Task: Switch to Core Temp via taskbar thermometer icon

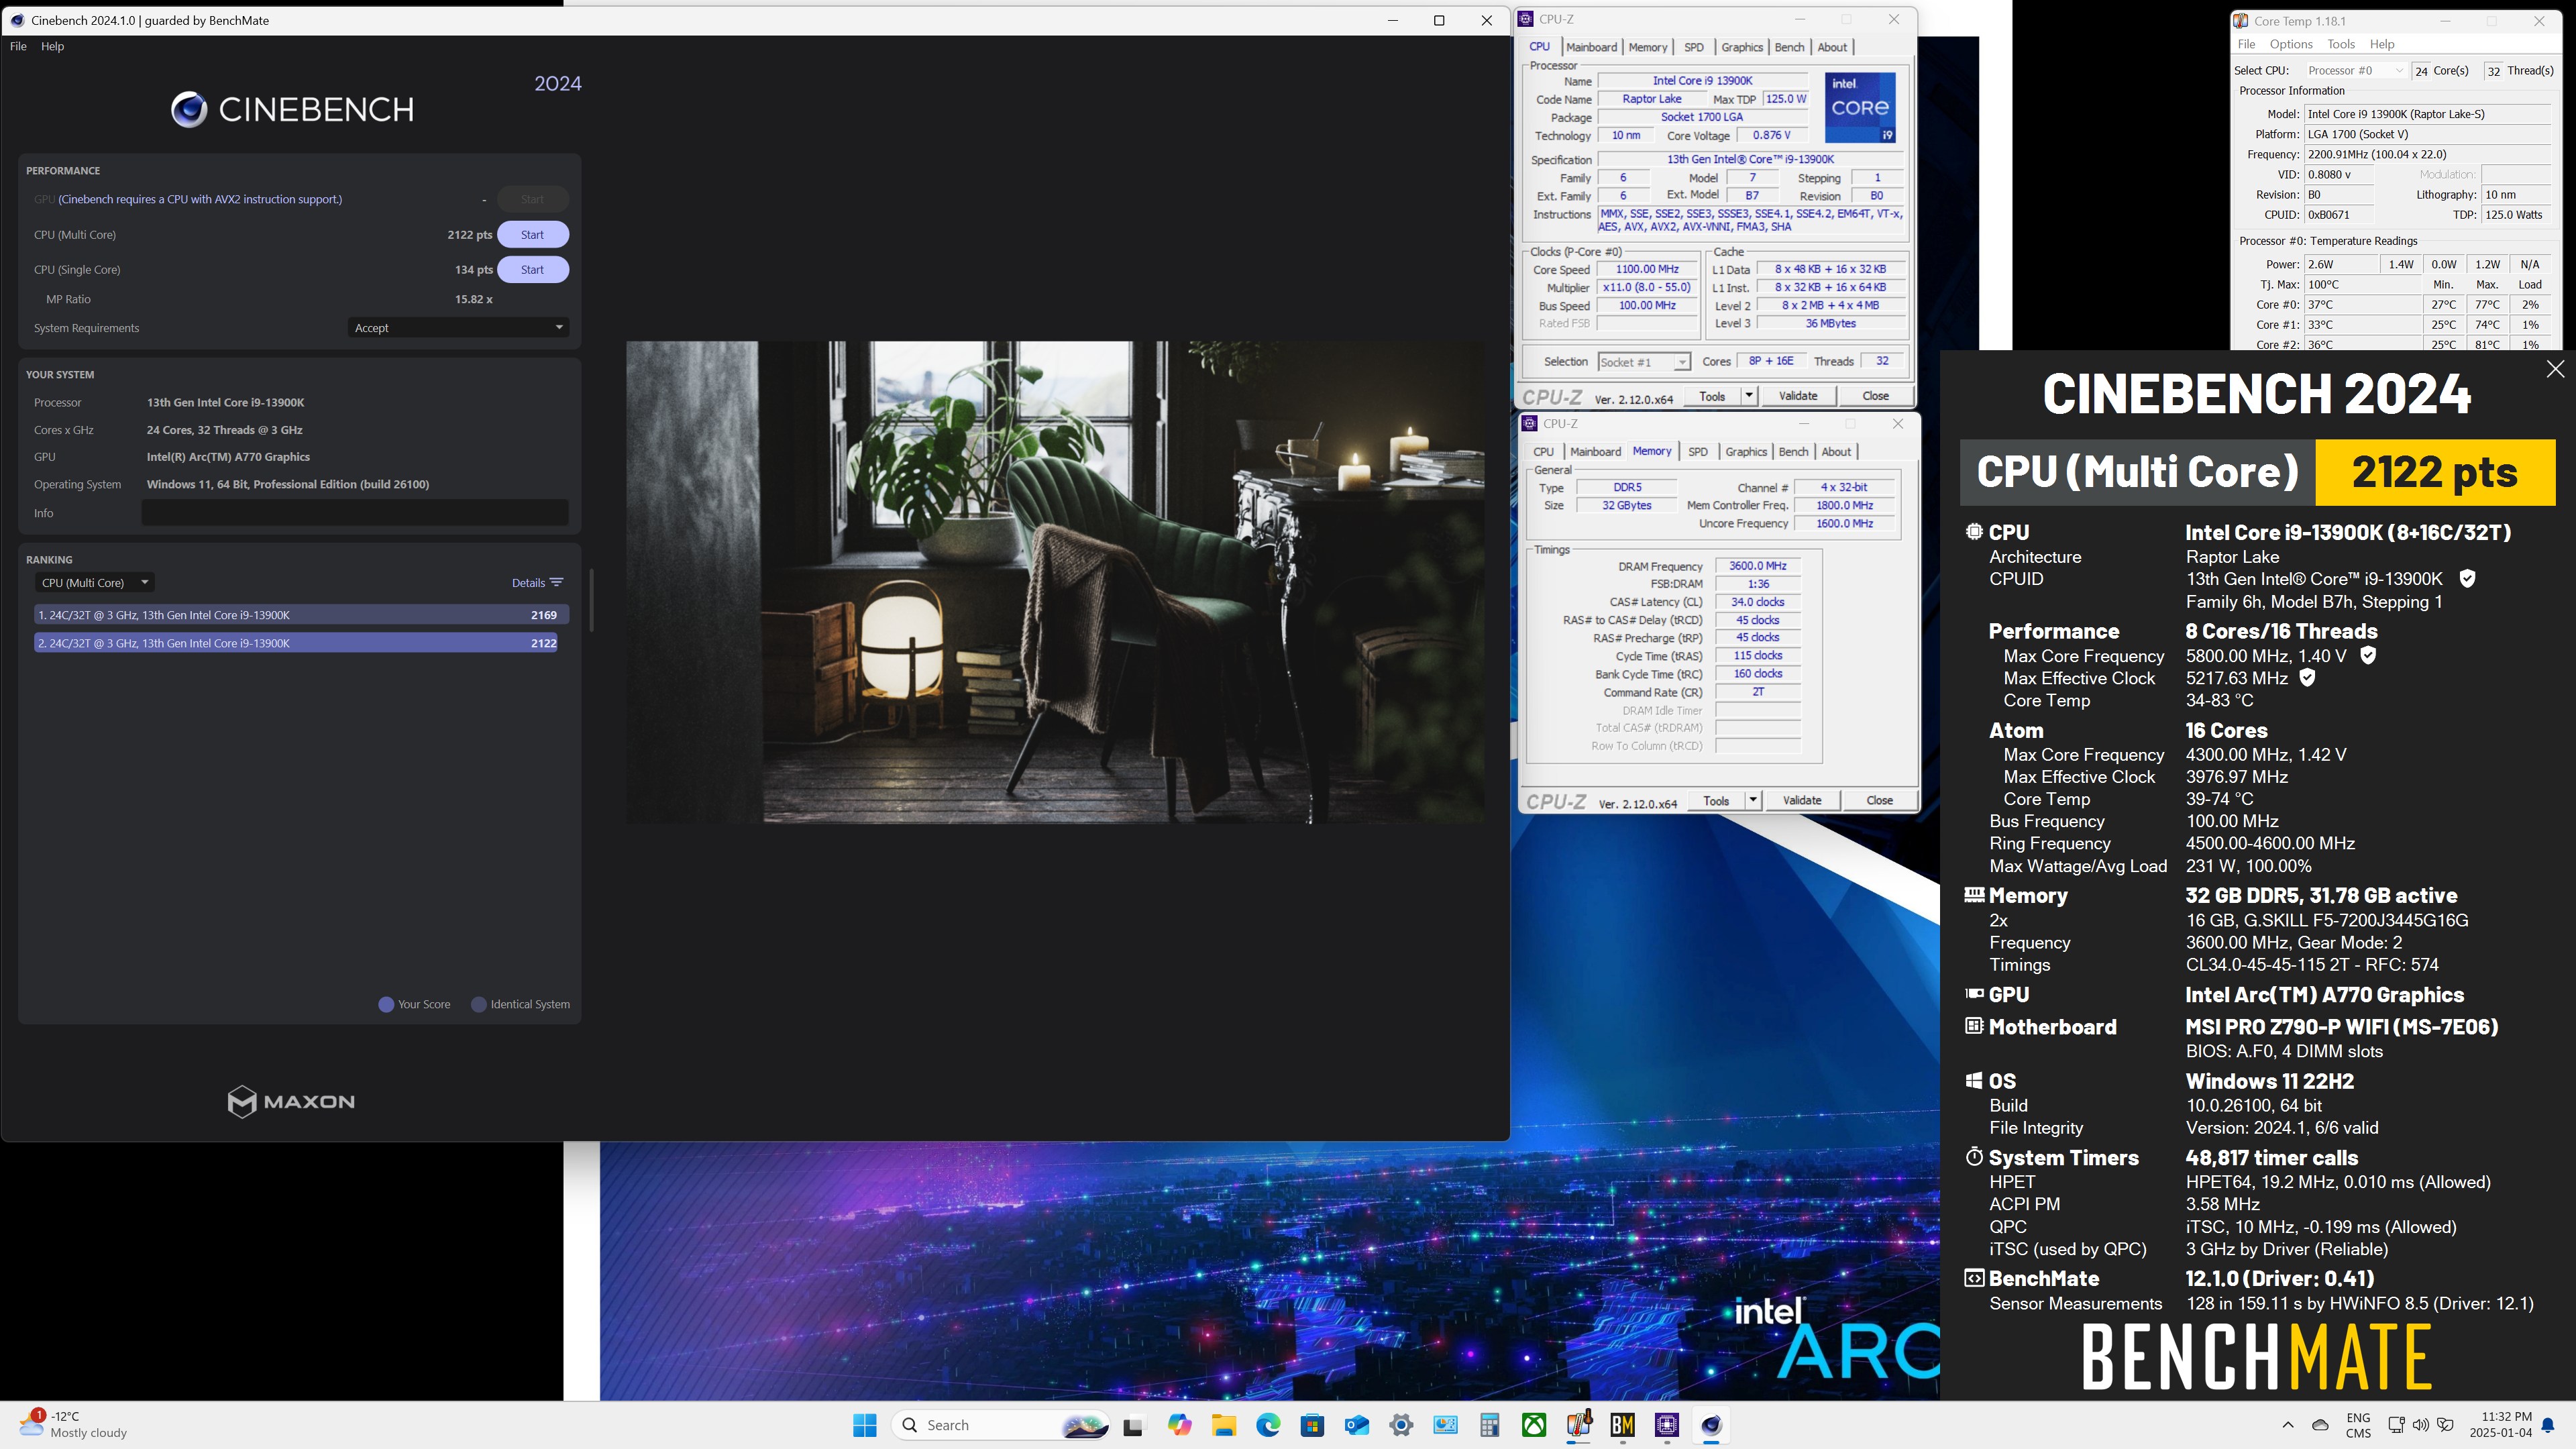Action: 1578,1425
